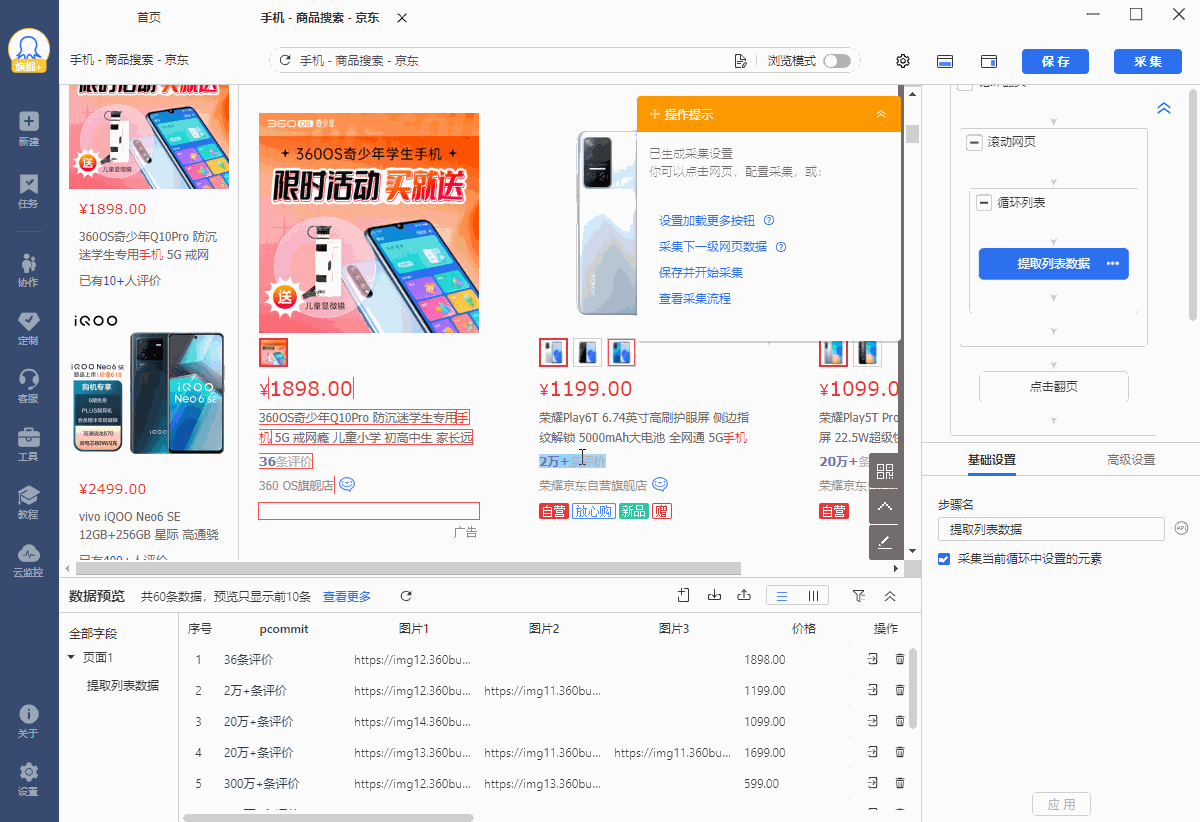Click the page-edit icon in address bar
This screenshot has width=1200, height=822.
click(741, 61)
